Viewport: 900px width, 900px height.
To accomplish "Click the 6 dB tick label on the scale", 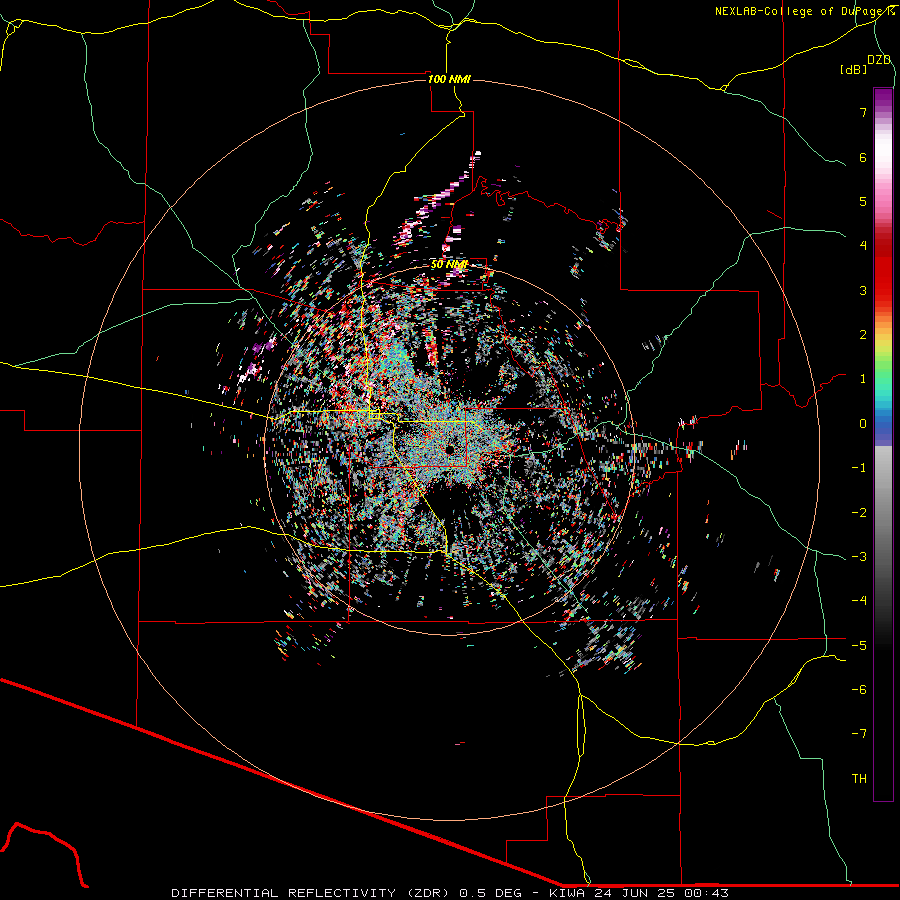I will pyautogui.click(x=863, y=157).
